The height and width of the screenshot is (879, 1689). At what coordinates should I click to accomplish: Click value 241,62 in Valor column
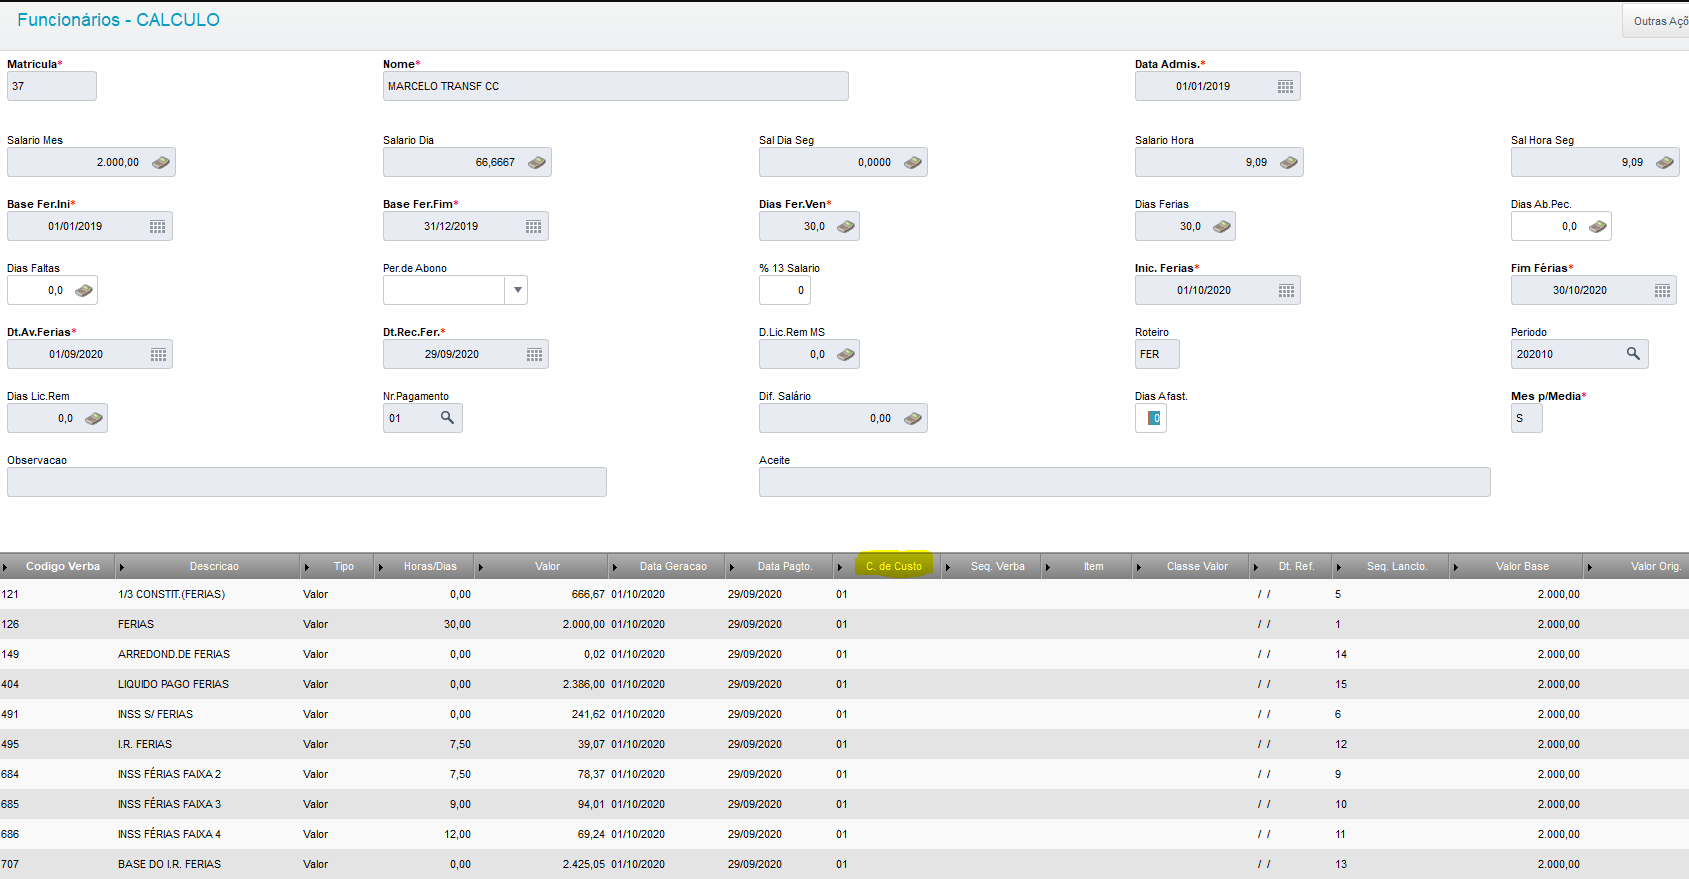tap(588, 714)
